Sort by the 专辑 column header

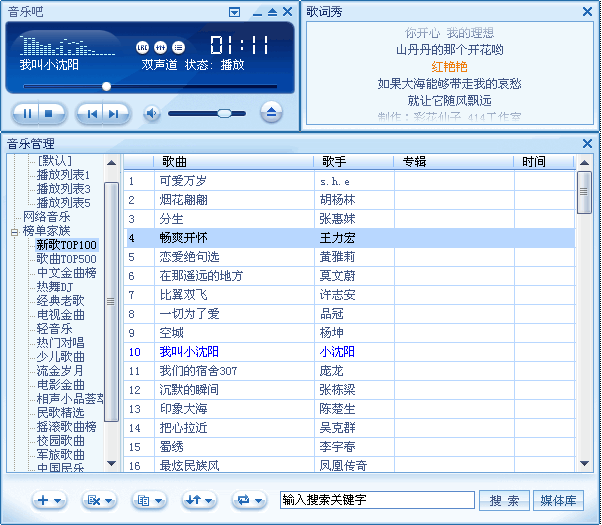(x=454, y=162)
